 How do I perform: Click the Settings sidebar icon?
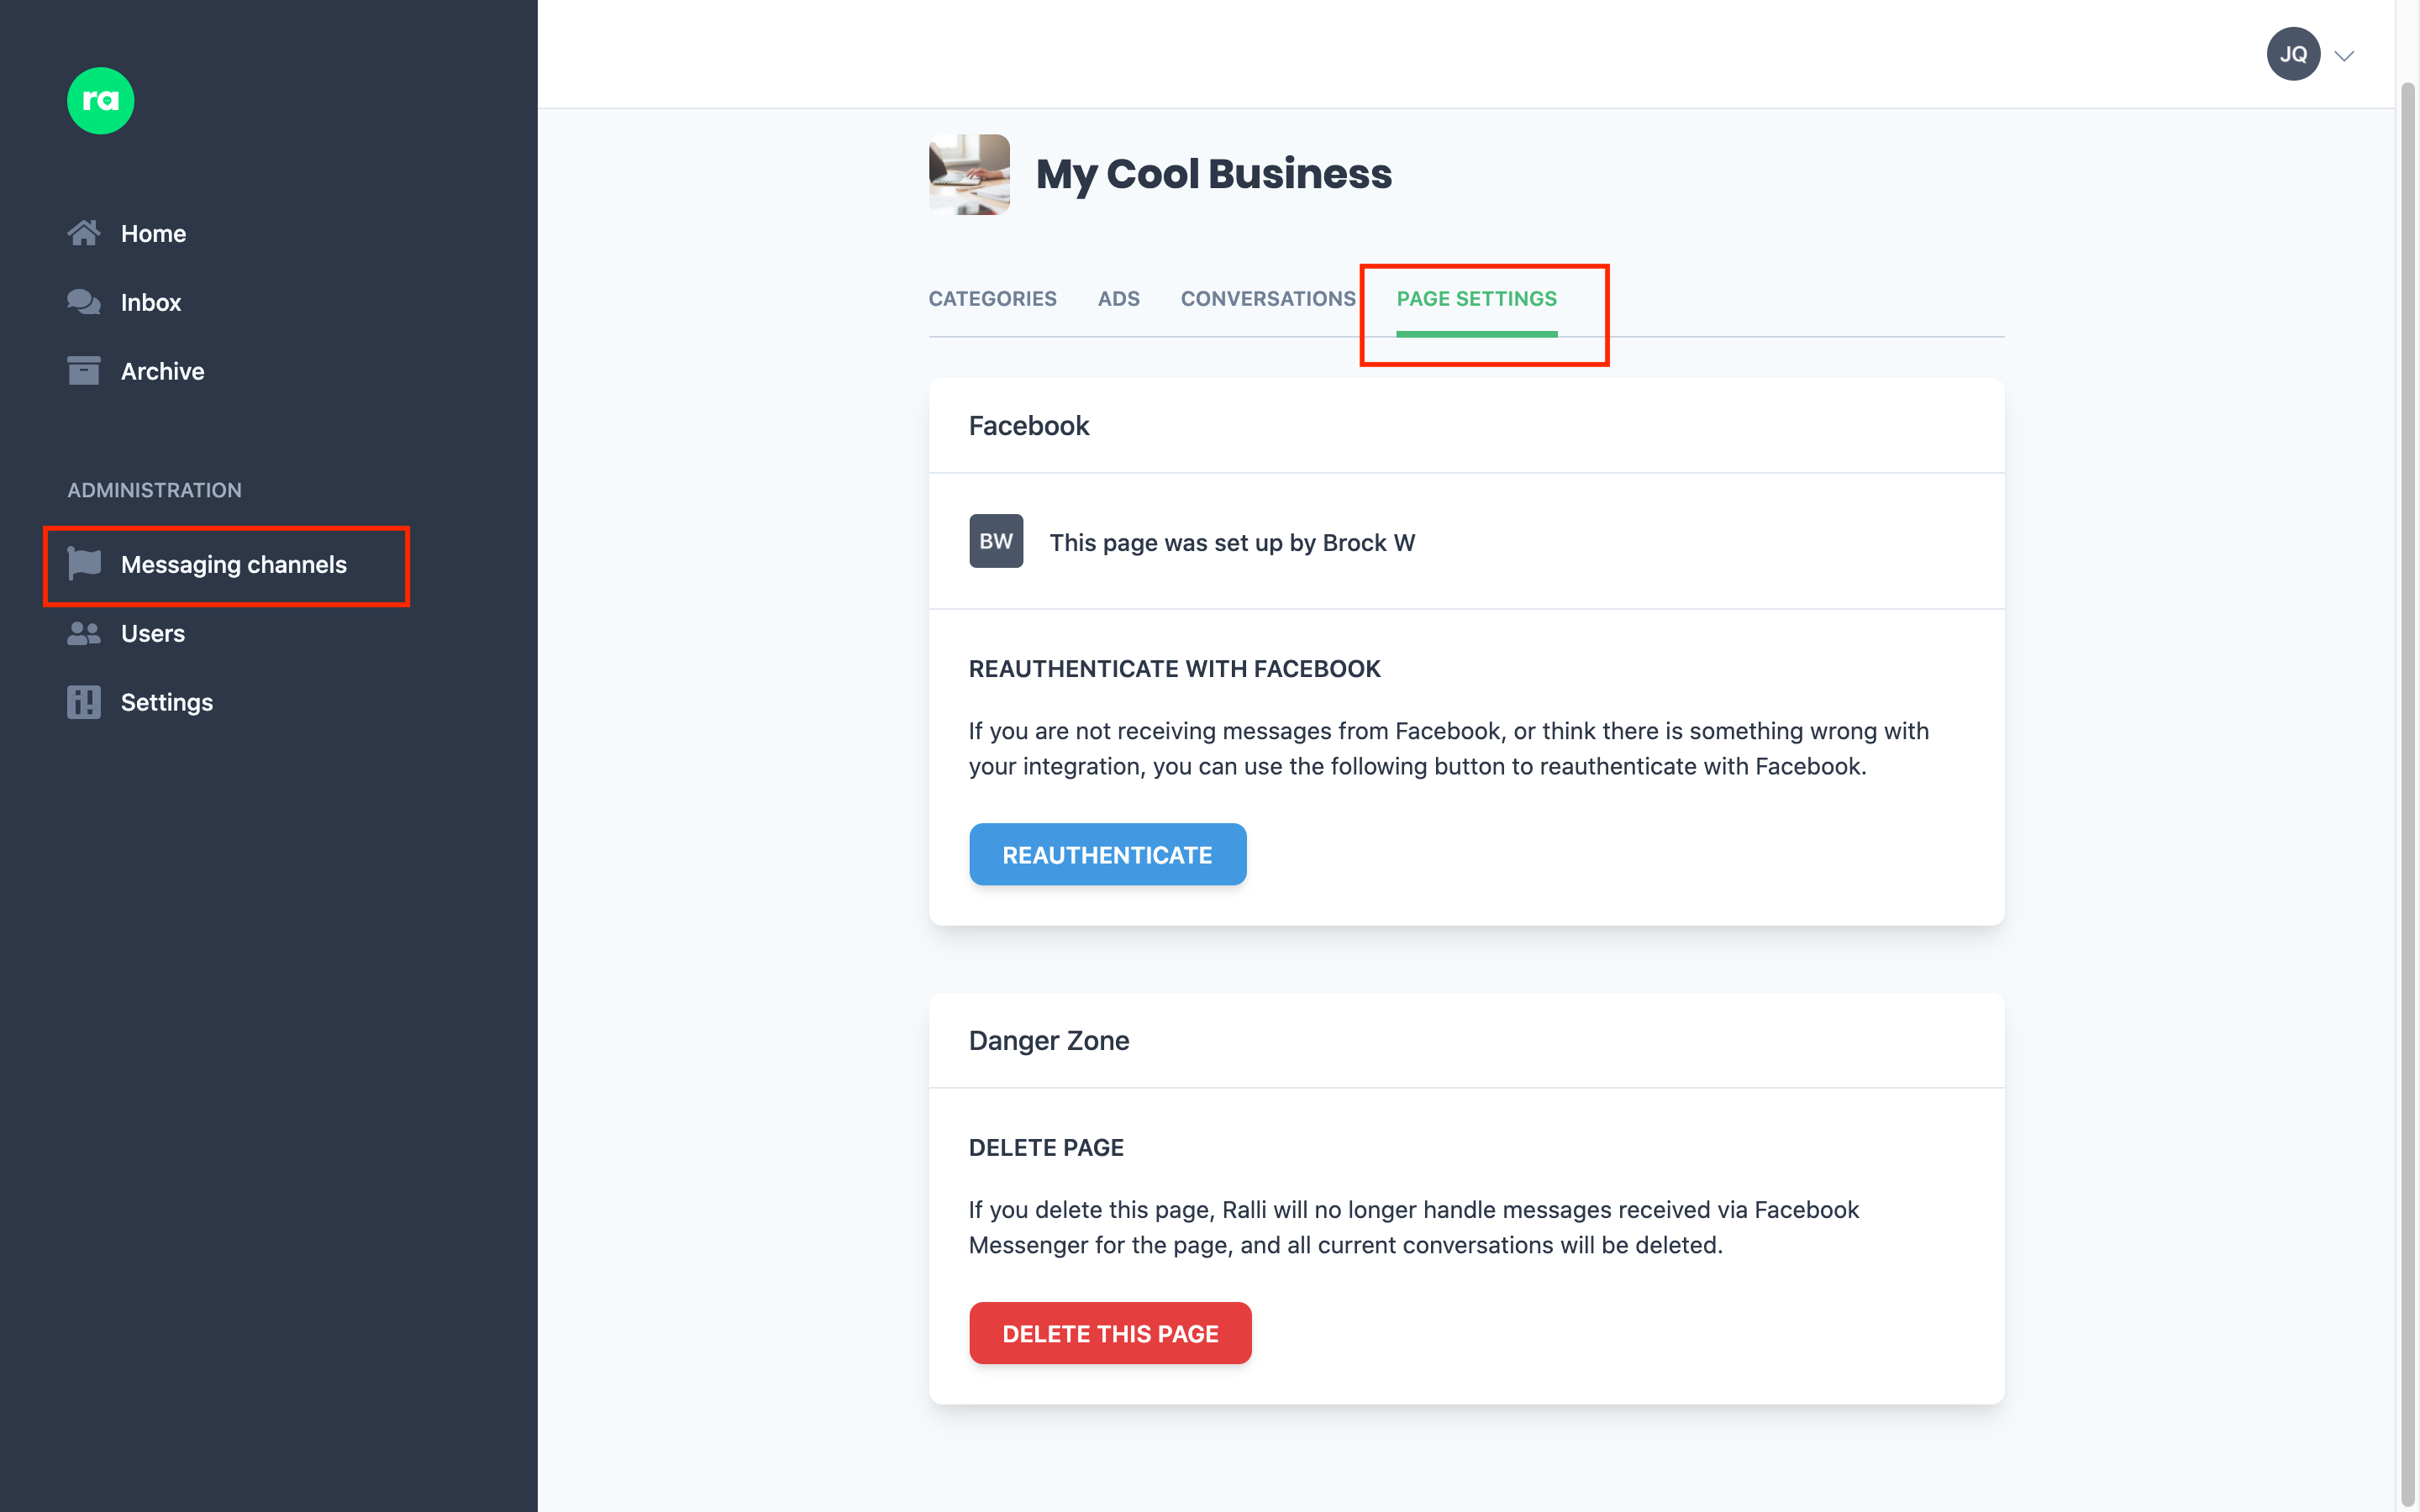pos(84,702)
